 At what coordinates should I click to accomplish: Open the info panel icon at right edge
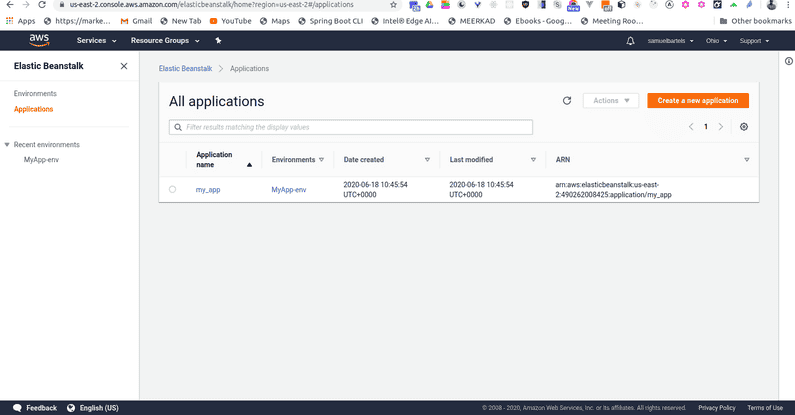789,61
